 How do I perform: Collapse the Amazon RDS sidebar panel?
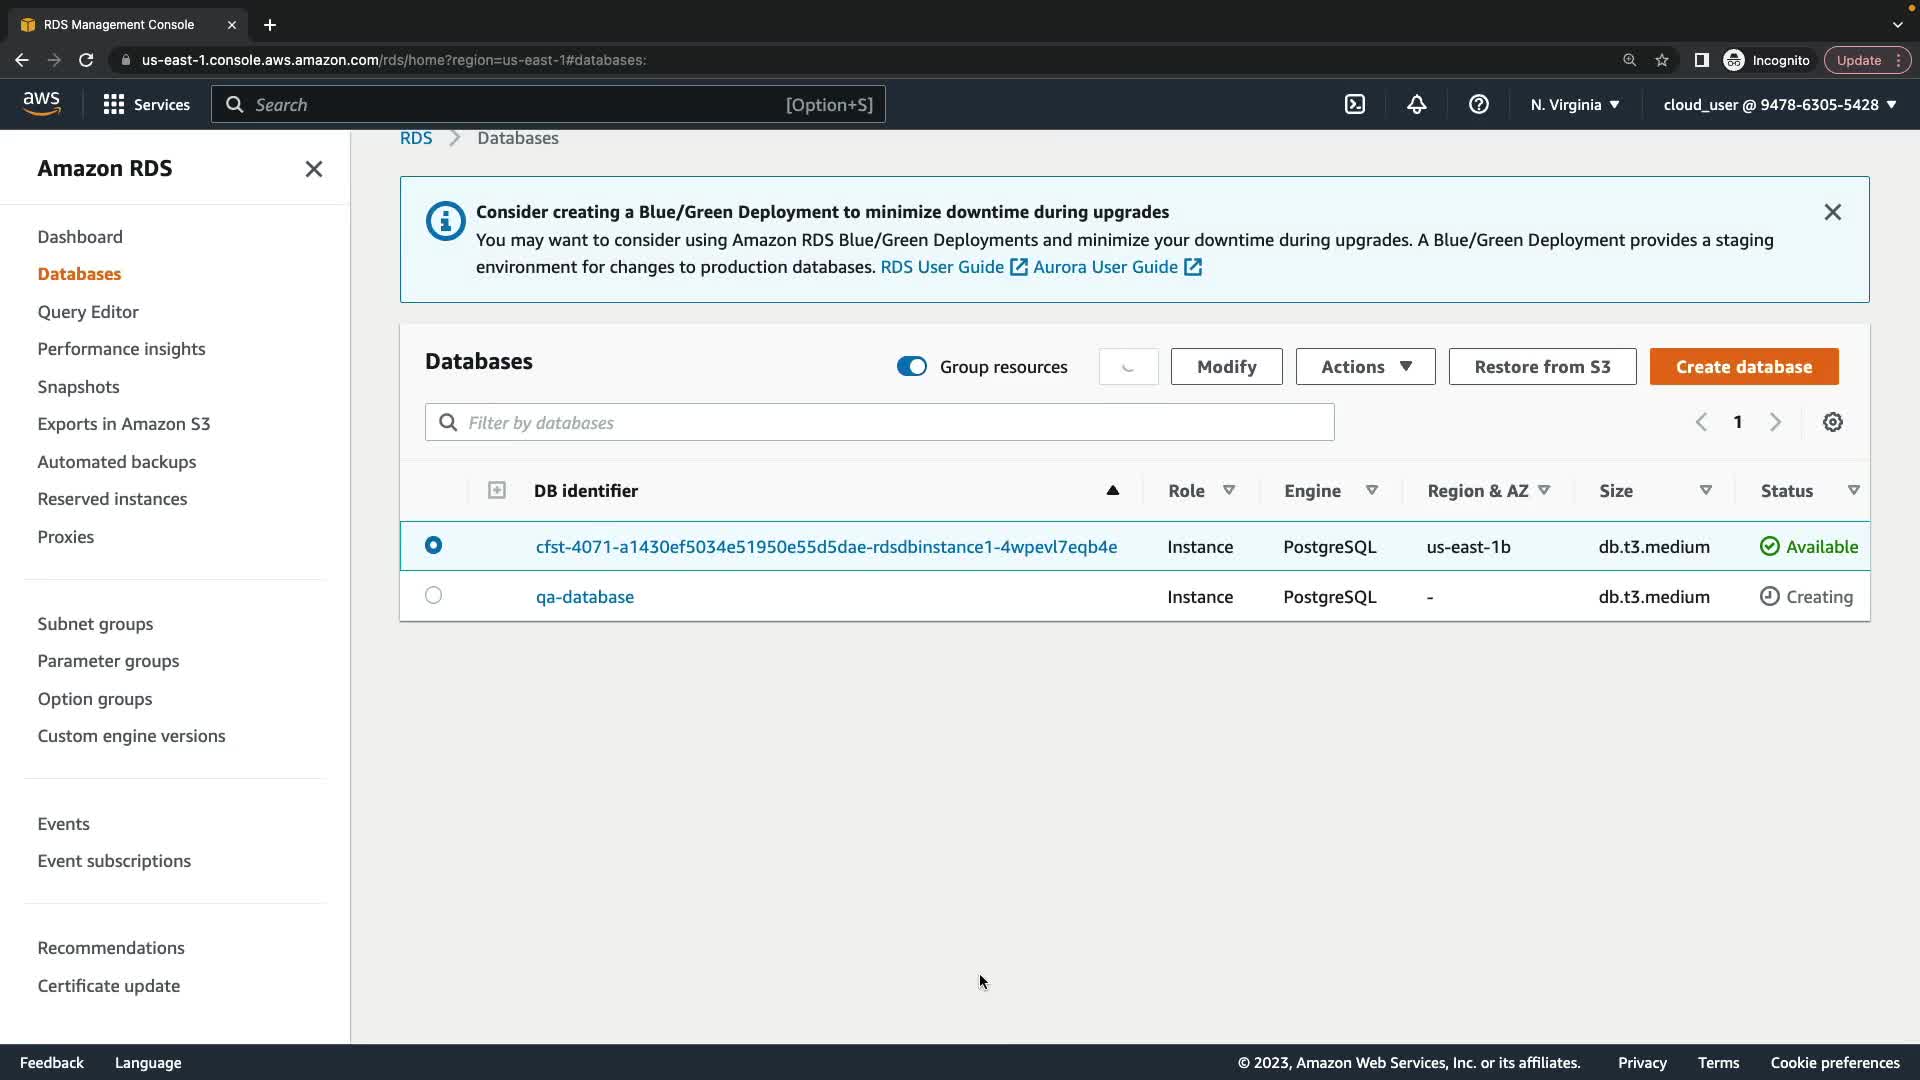tap(313, 169)
